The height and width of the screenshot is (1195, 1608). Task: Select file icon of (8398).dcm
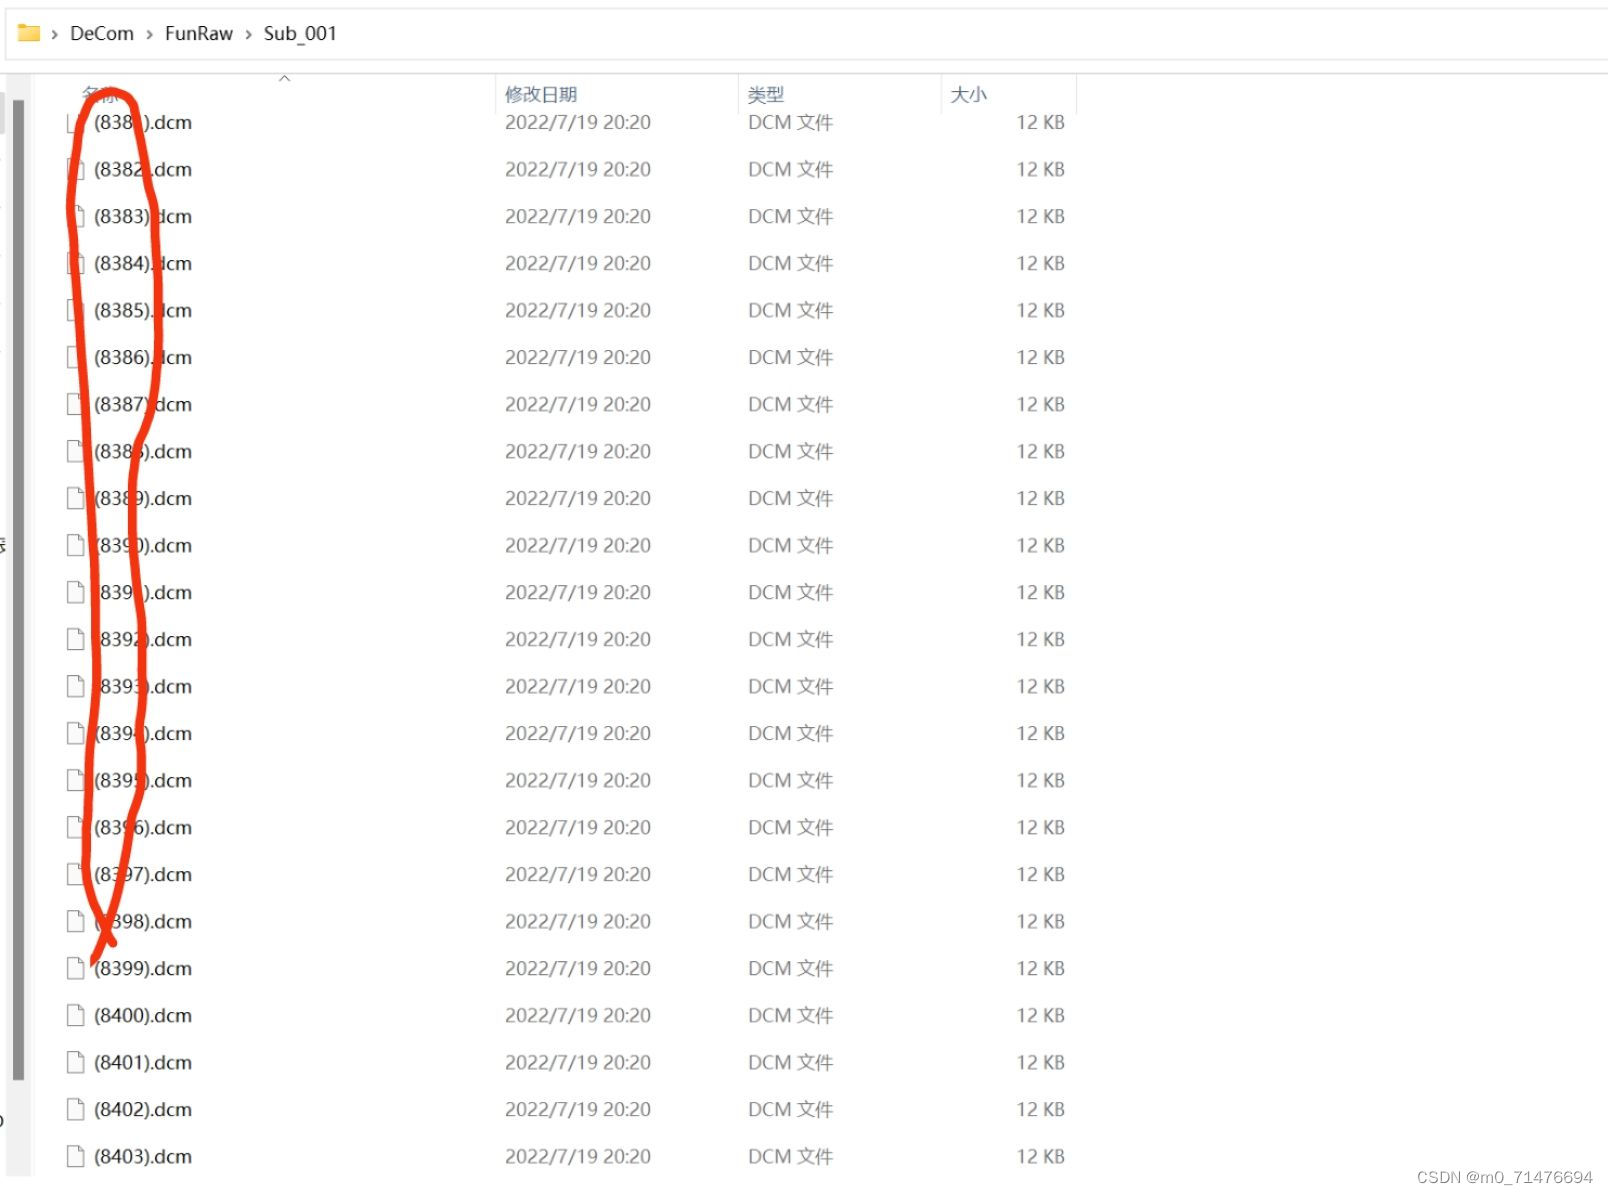point(75,921)
